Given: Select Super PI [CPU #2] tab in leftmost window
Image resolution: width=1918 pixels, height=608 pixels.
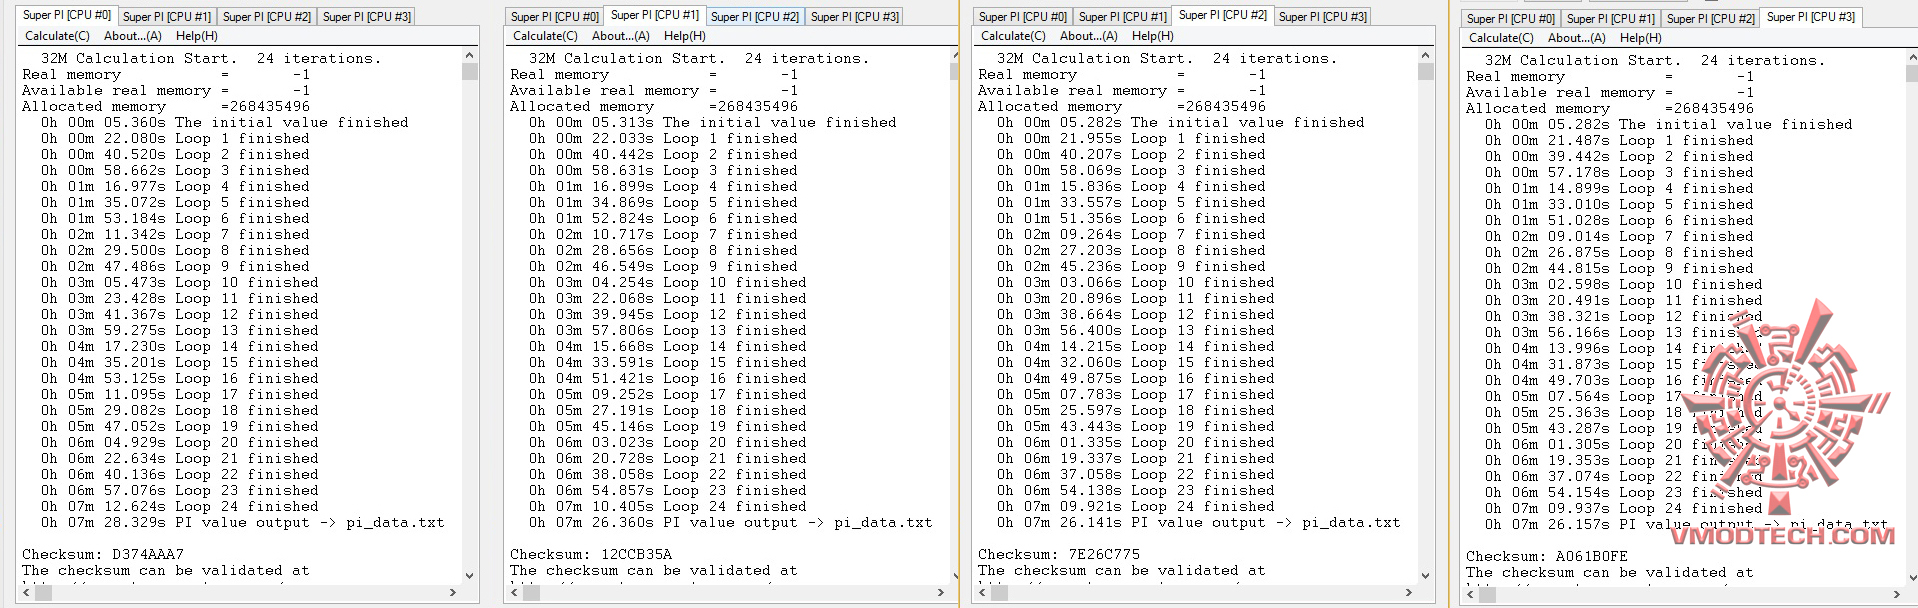Looking at the screenshot, I should 266,17.
